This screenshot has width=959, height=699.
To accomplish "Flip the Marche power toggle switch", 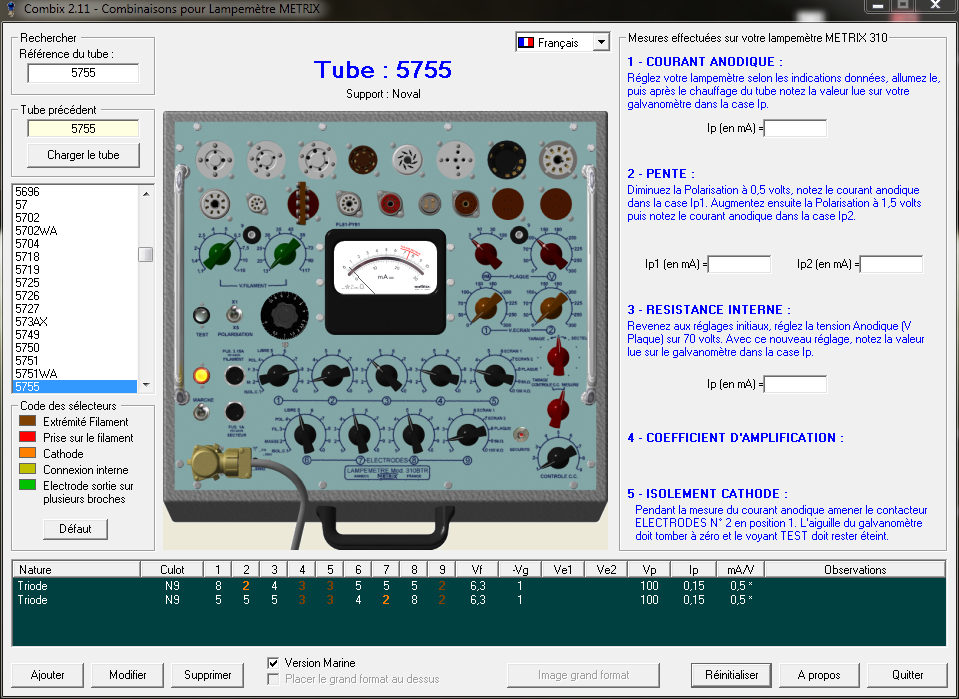I will tap(201, 412).
